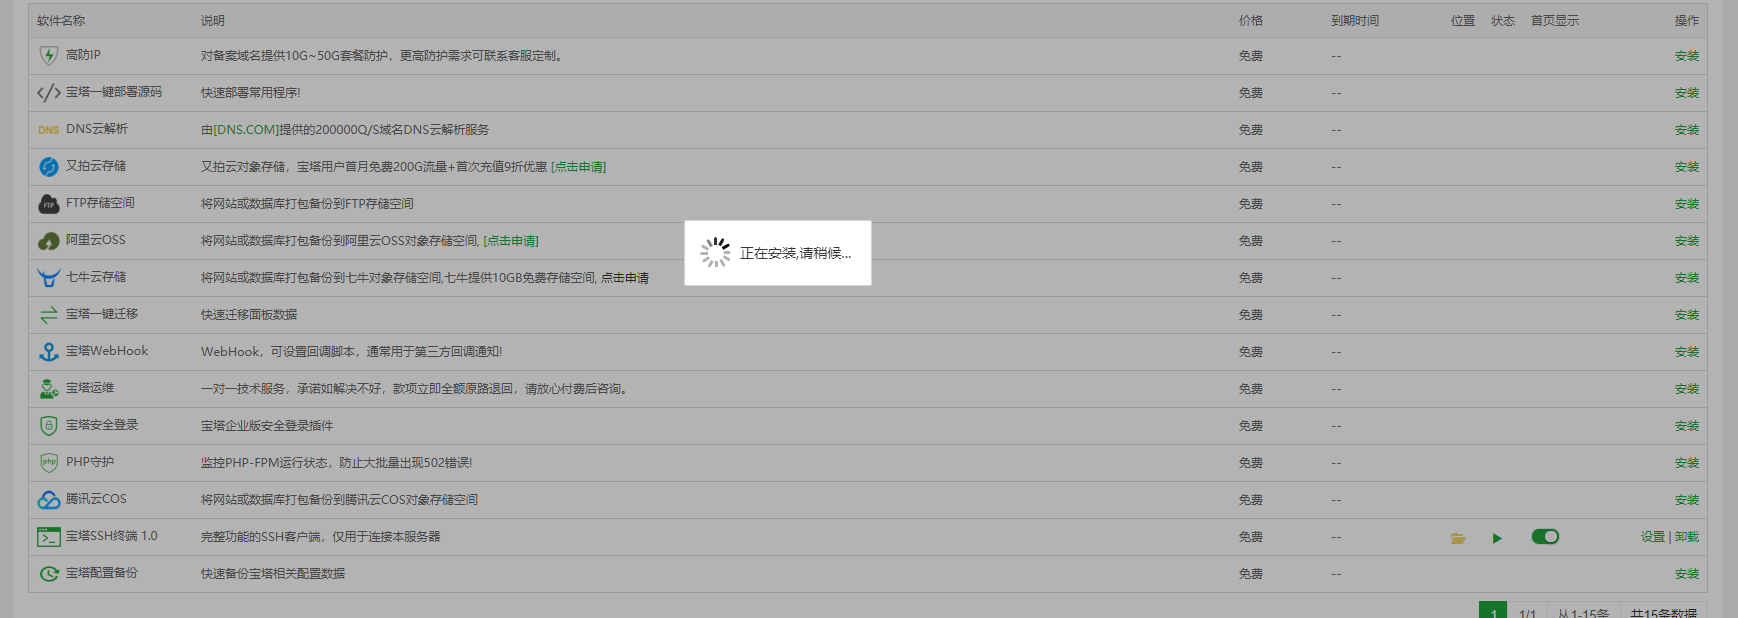Click the 宝塔SSH终端 1.0 name

click(x=112, y=536)
